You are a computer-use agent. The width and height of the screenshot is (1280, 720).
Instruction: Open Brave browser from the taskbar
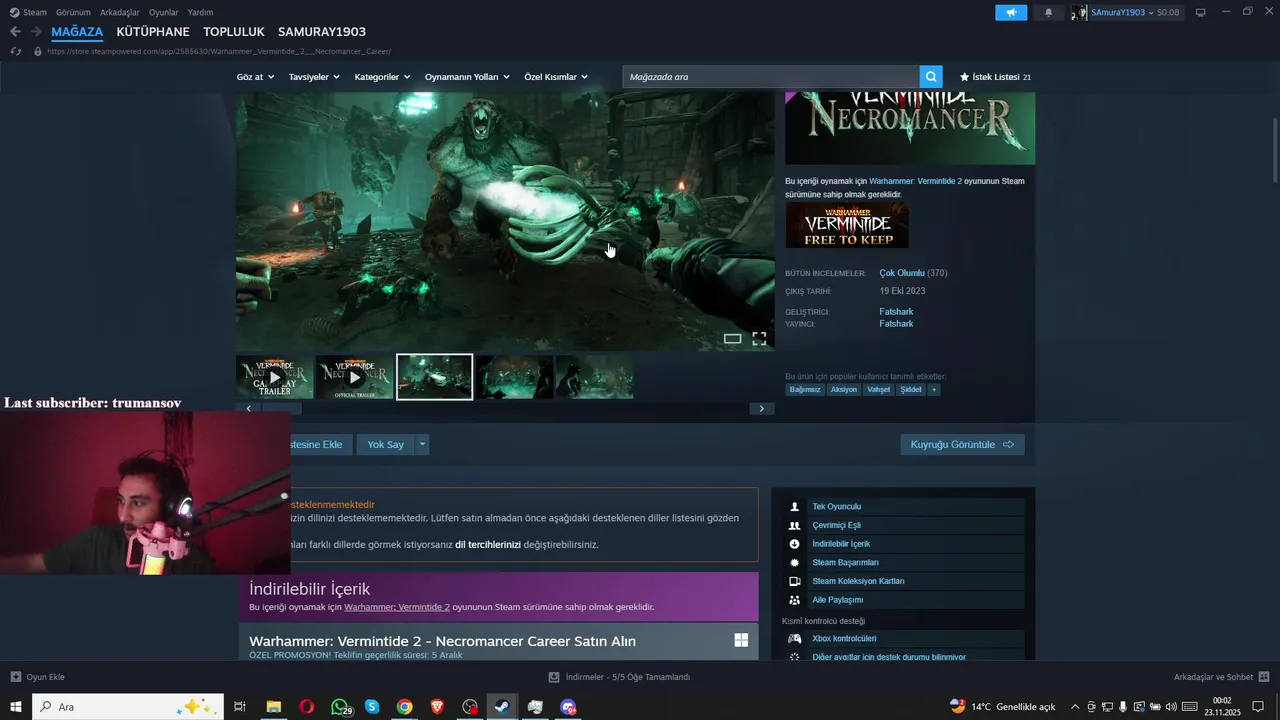coord(437,707)
